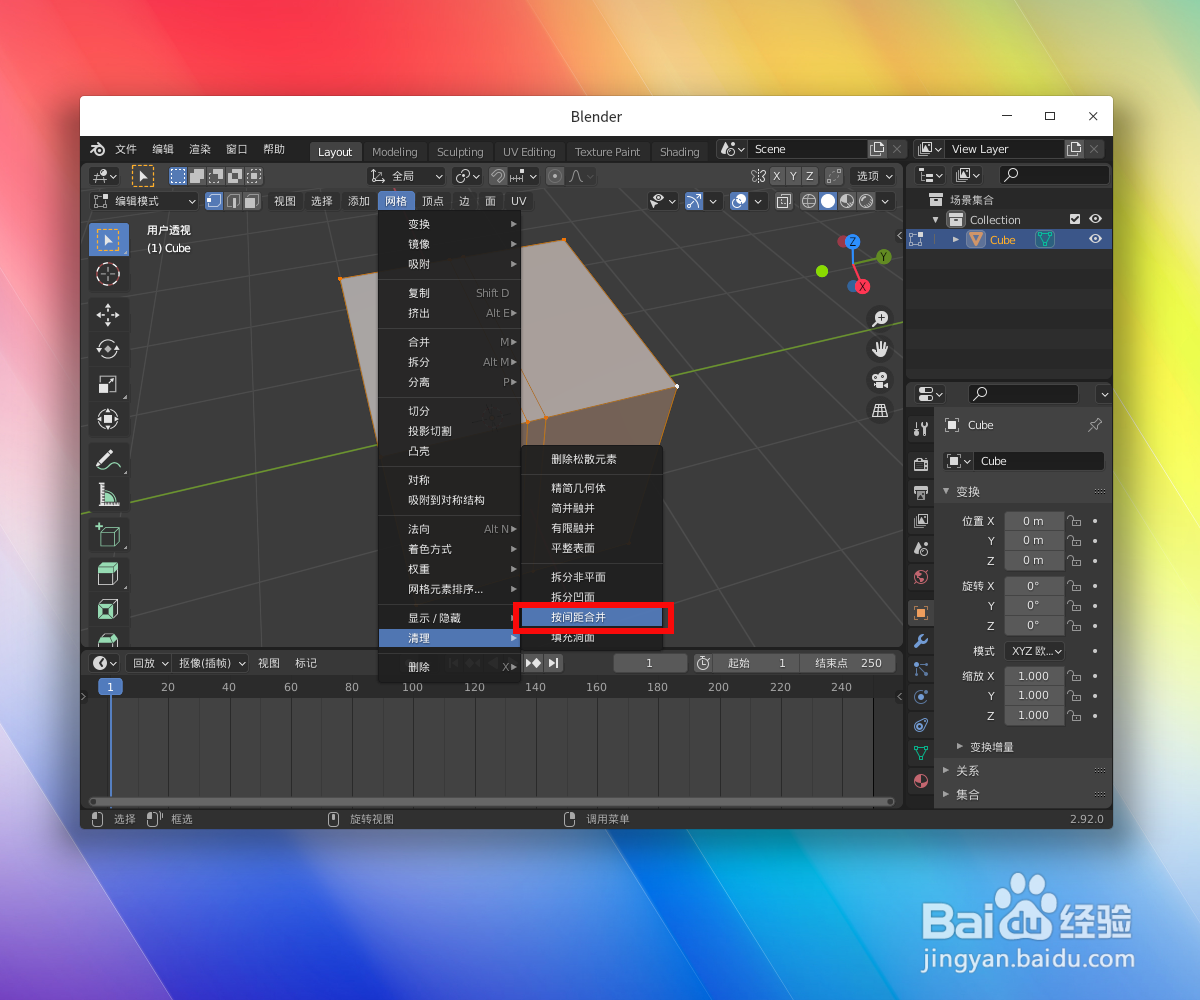Click the Blender logo menu icon
This screenshot has height=1000, width=1200.
tap(97, 149)
